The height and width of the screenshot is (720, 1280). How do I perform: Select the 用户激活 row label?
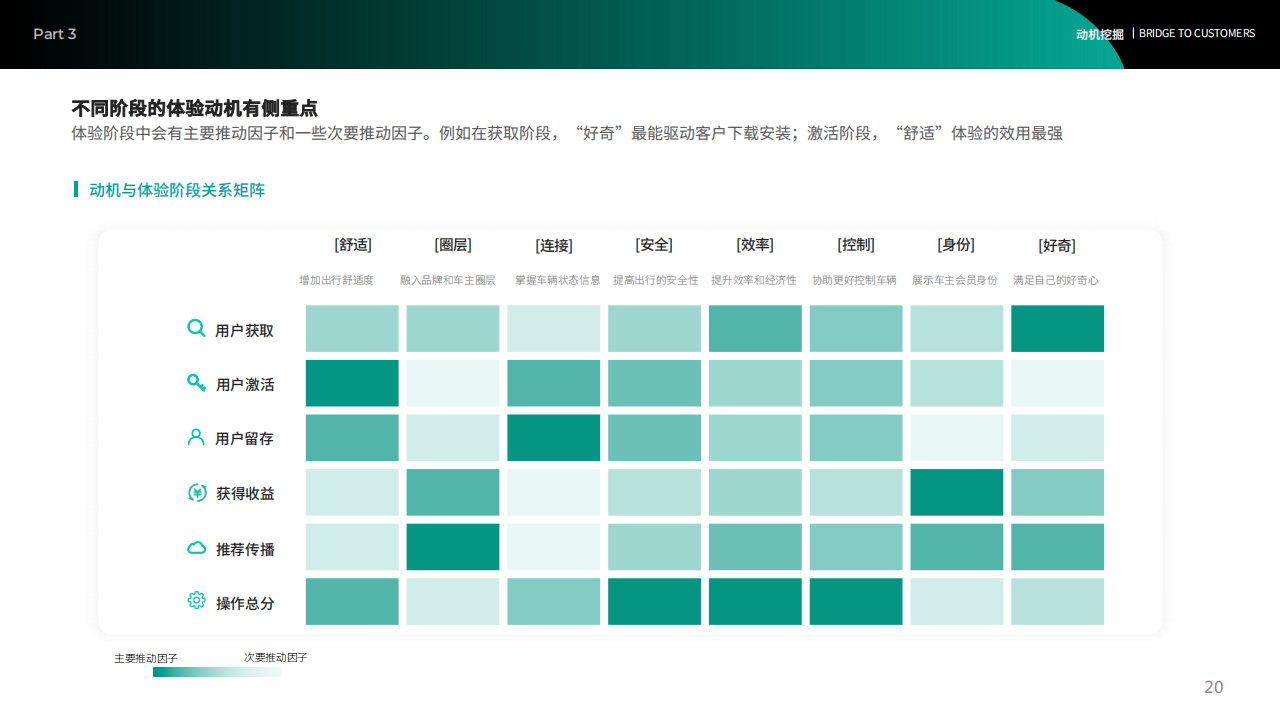(x=245, y=385)
